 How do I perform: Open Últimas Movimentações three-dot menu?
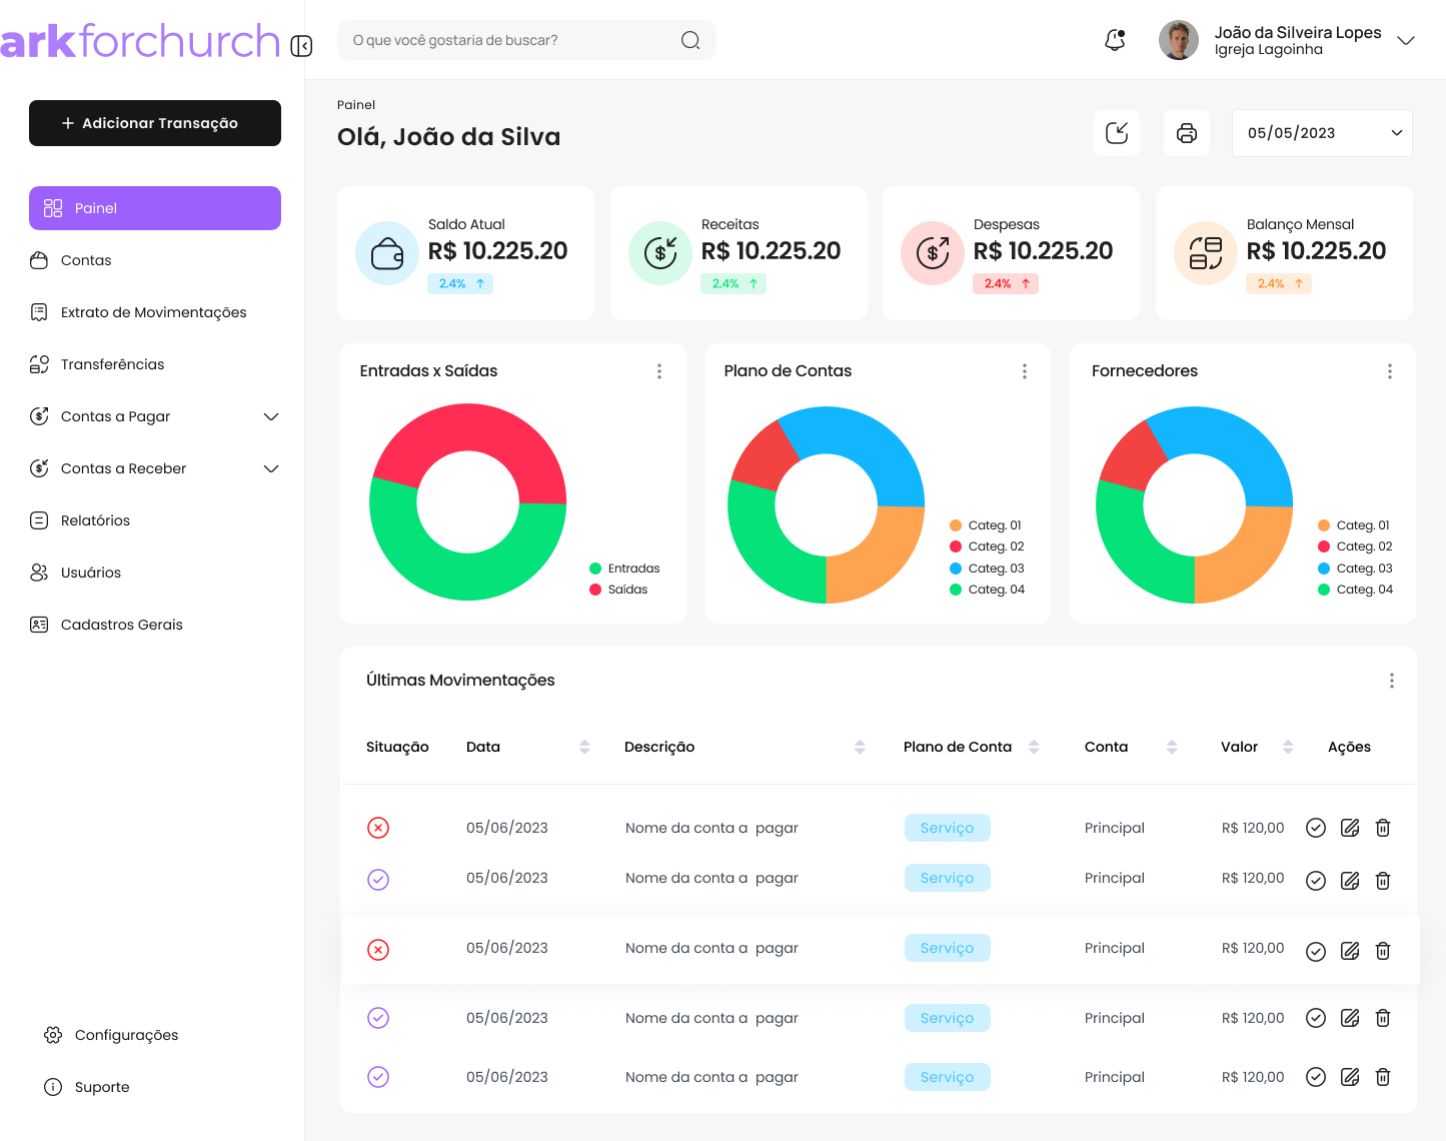coord(1391,681)
